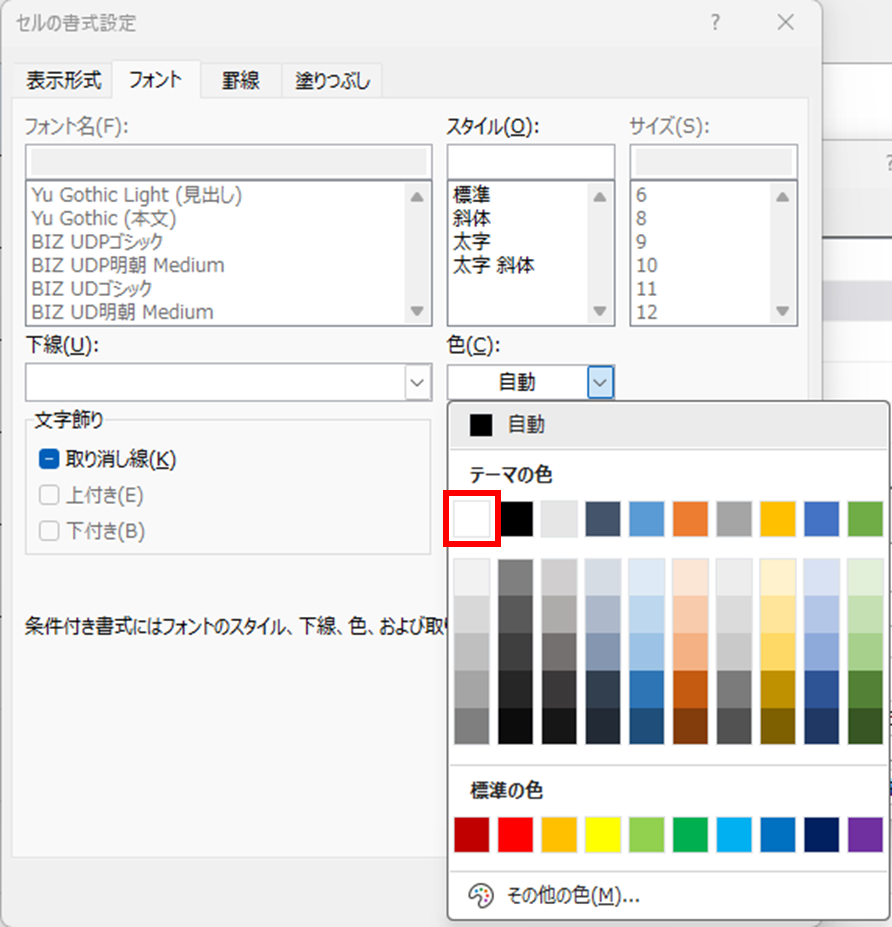Select 太字 font style
The height and width of the screenshot is (927, 892).
472,241
